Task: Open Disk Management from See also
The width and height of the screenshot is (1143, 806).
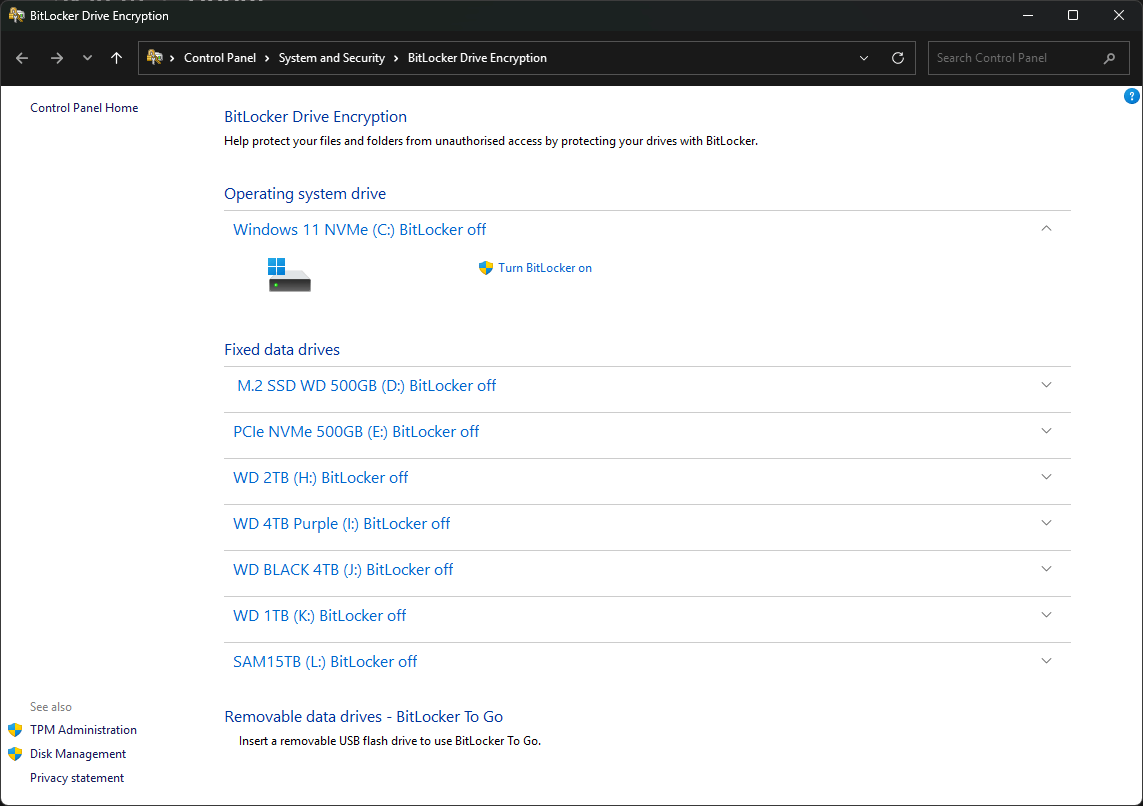Action: [x=78, y=754]
